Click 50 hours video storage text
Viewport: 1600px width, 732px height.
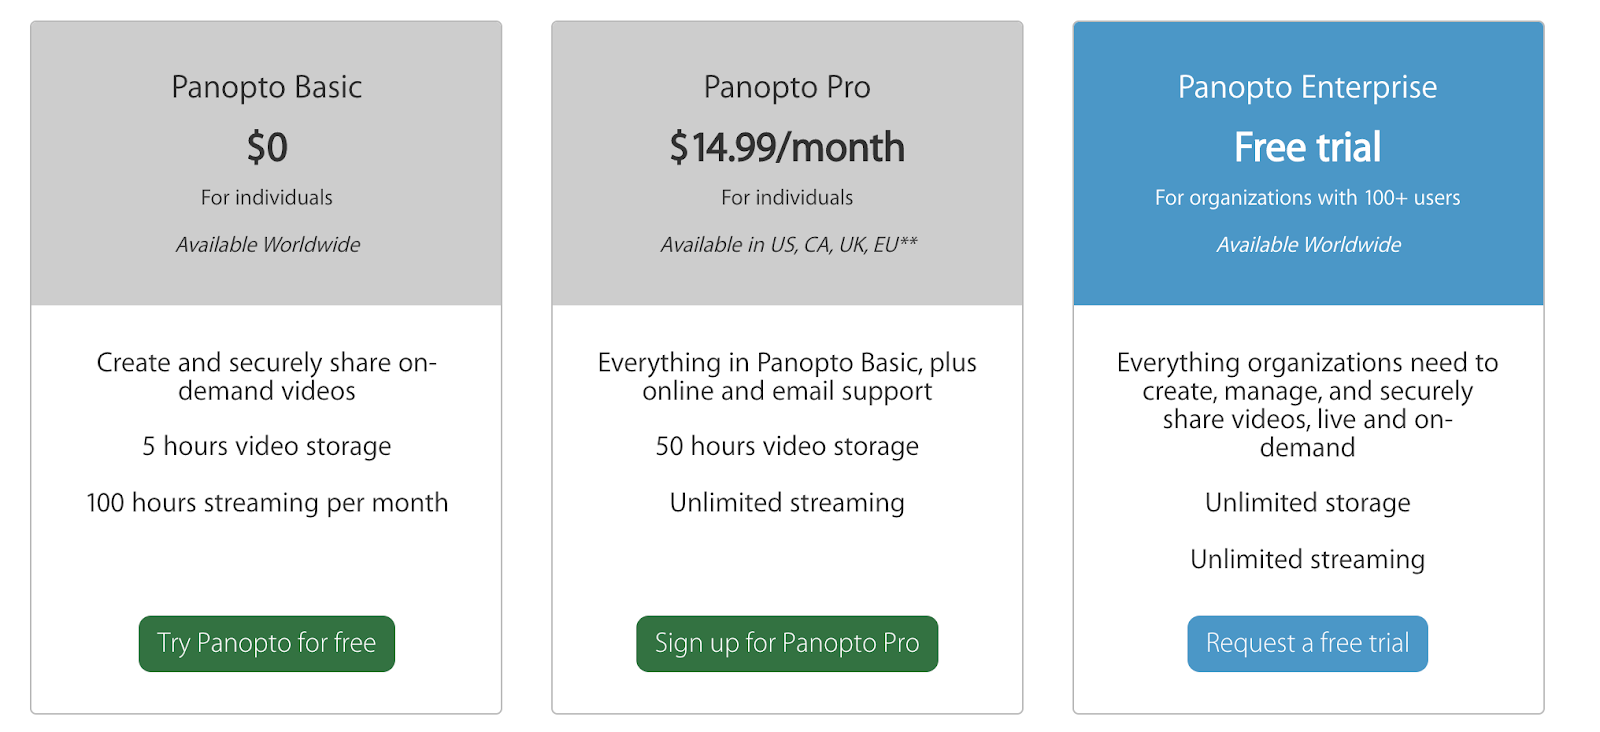[787, 446]
